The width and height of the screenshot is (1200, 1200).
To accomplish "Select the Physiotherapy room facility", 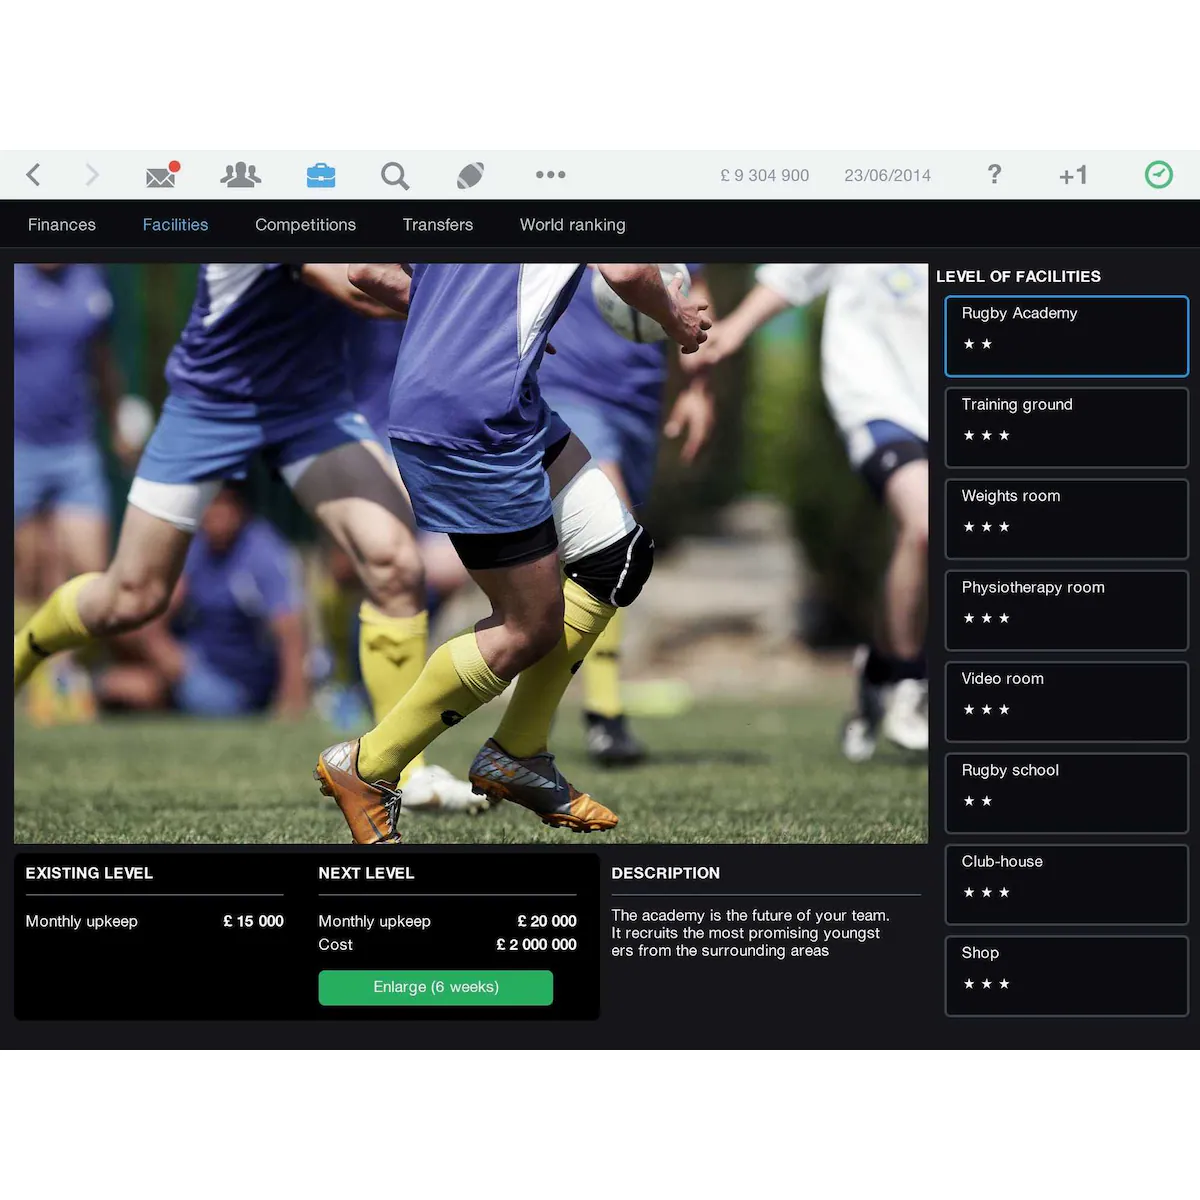I will click(1067, 611).
